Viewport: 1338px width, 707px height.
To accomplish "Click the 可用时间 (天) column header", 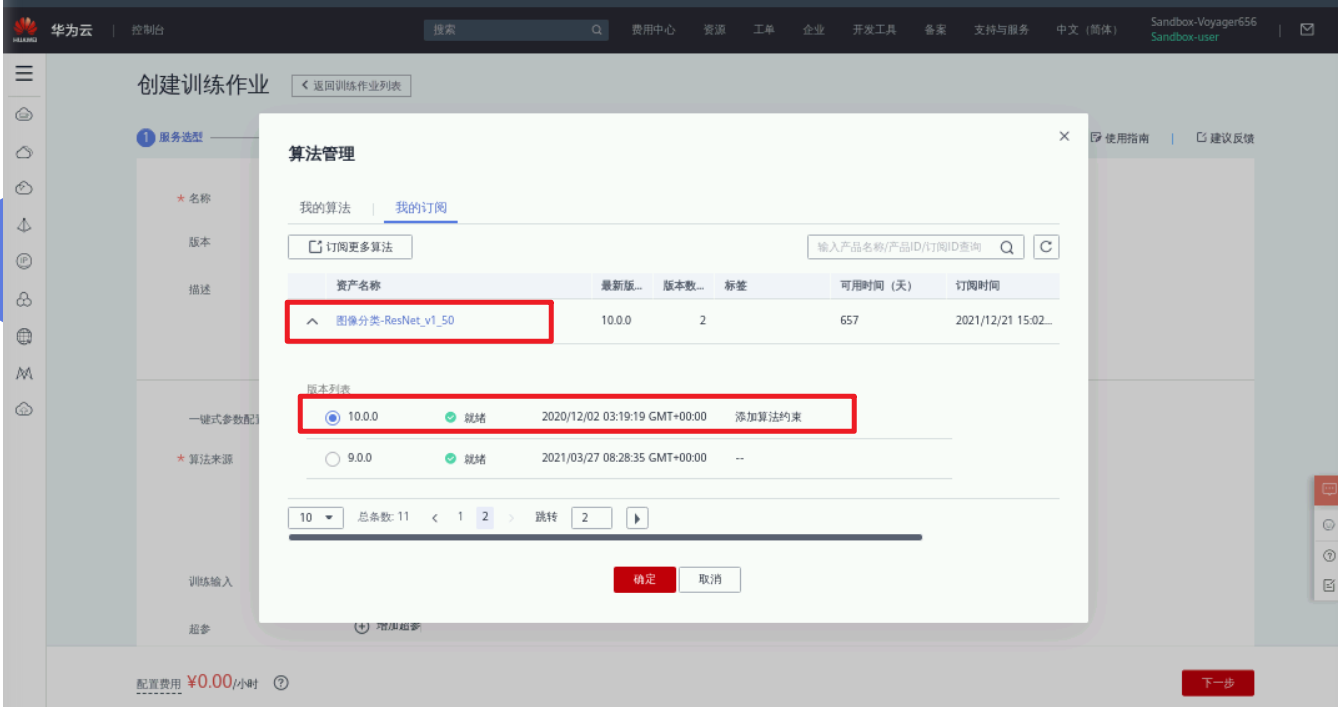I will coord(876,285).
